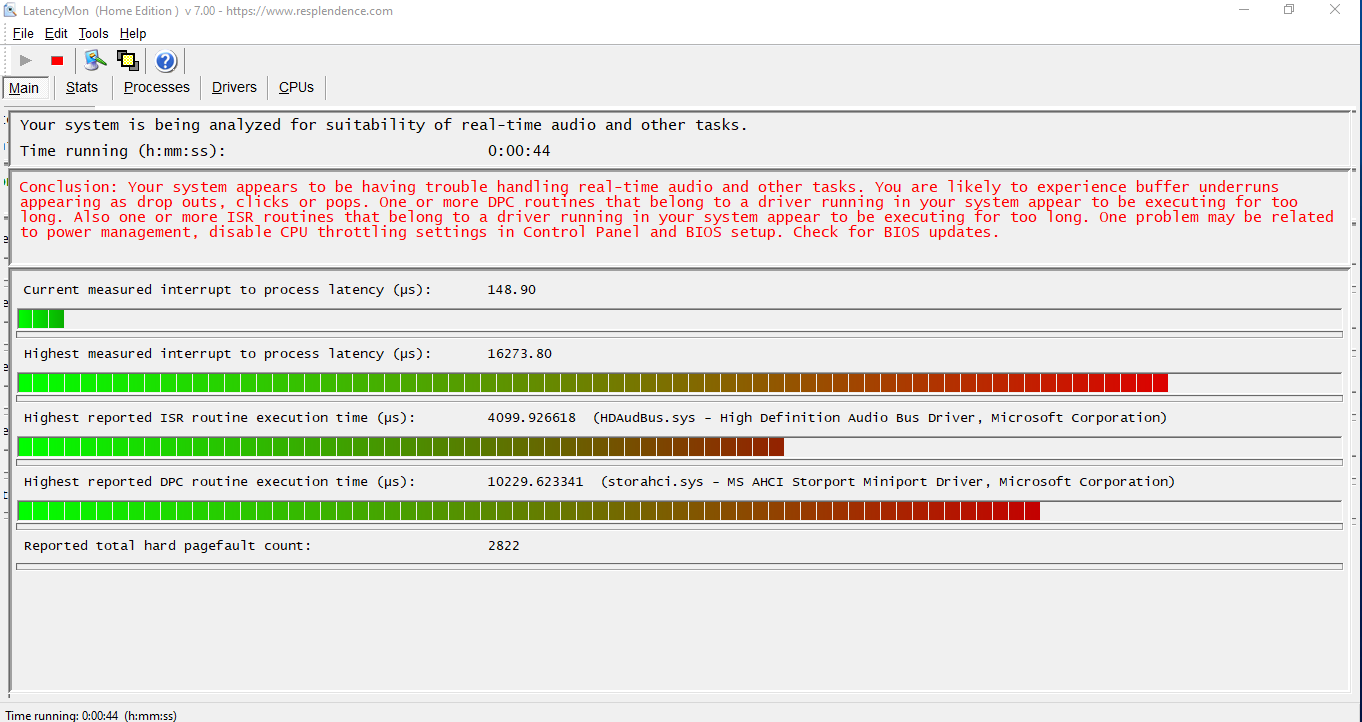This screenshot has height=722, width=1362.
Task: Select the ISR time value 4099.926618
Action: [532, 418]
